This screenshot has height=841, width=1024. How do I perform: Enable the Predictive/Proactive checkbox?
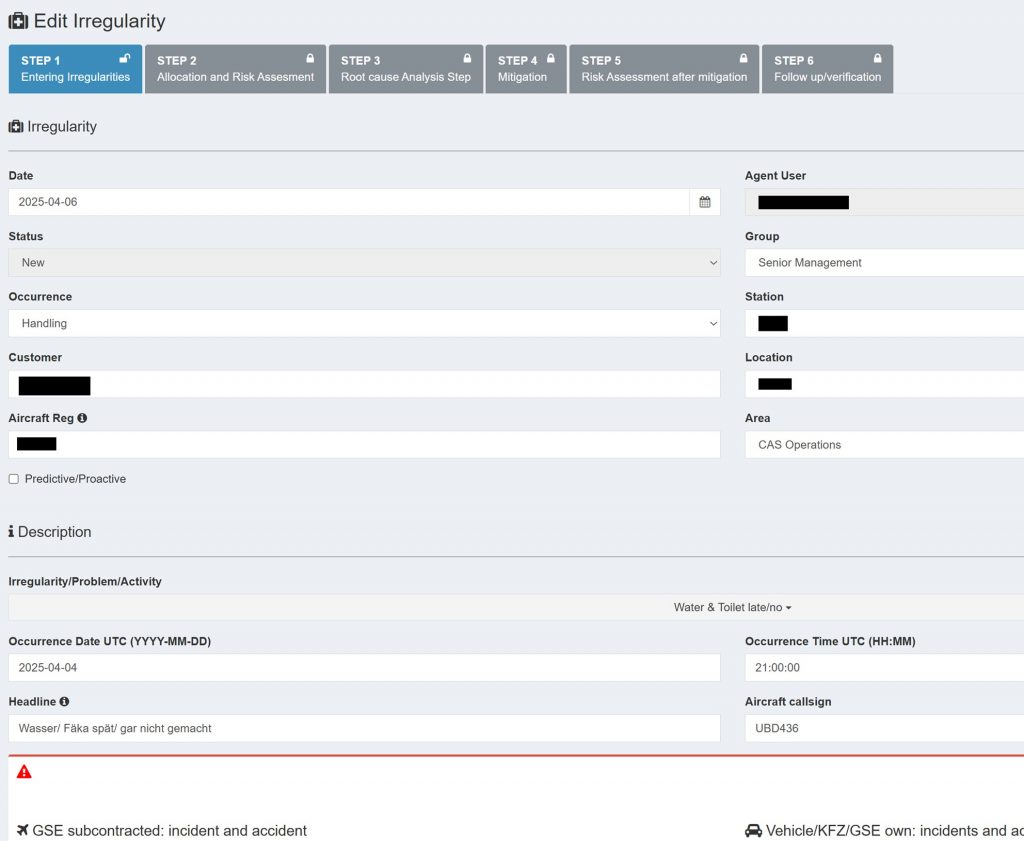coord(14,479)
